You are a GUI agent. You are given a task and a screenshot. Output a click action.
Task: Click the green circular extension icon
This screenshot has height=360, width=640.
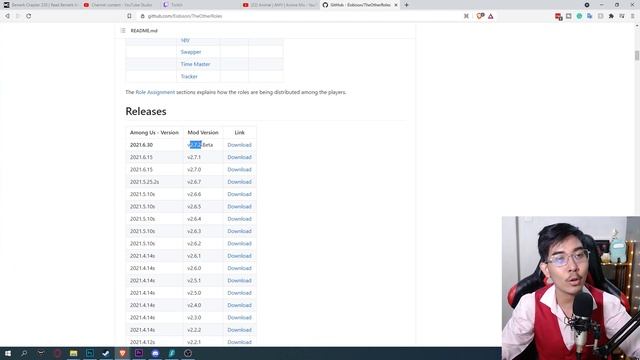tap(579, 16)
